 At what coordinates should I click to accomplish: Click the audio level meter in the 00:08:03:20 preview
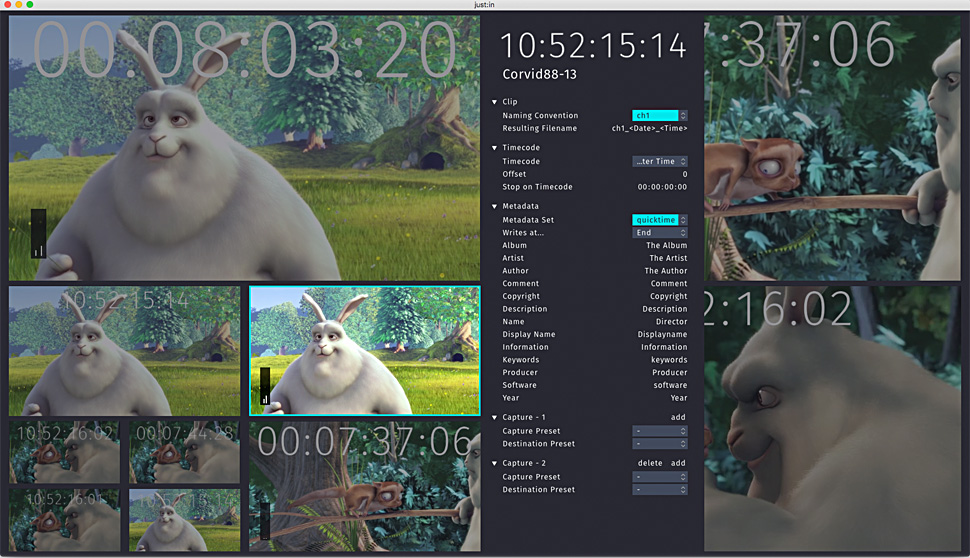point(38,234)
